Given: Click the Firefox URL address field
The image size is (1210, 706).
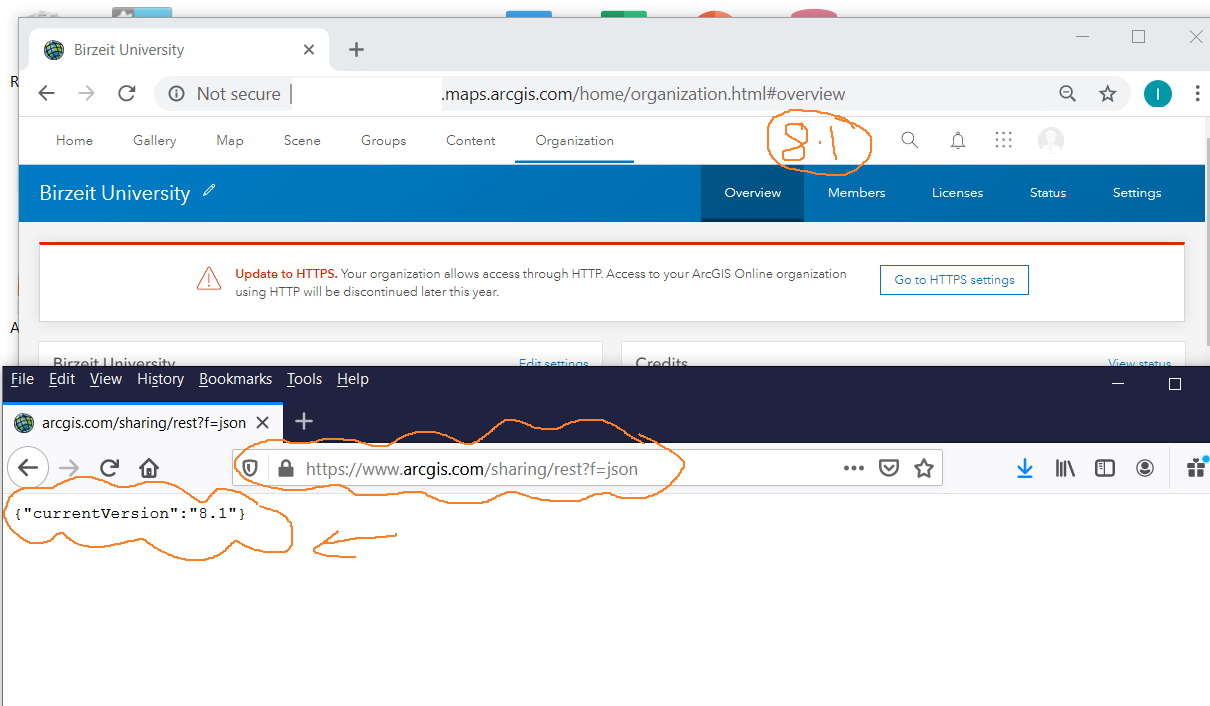Looking at the screenshot, I should click(588, 468).
